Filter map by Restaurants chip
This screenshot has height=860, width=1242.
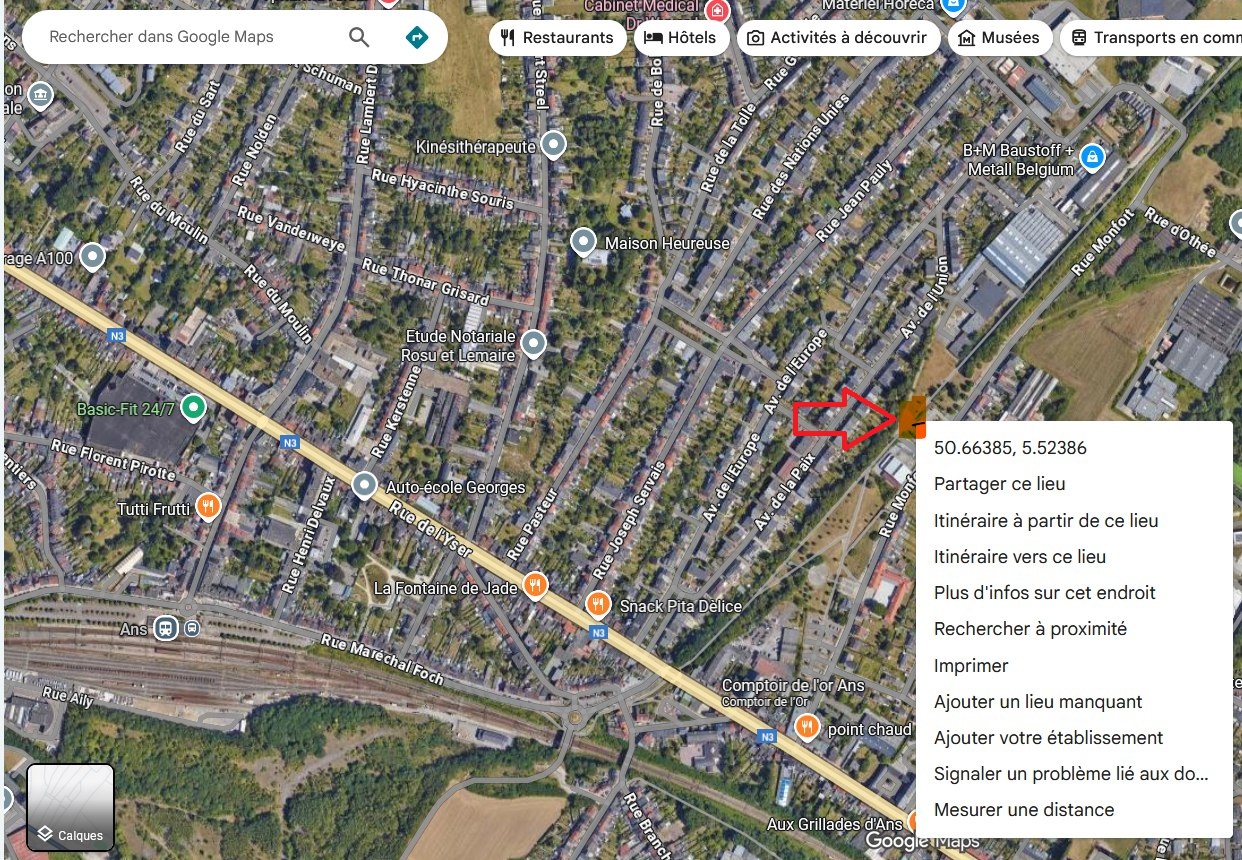(557, 38)
